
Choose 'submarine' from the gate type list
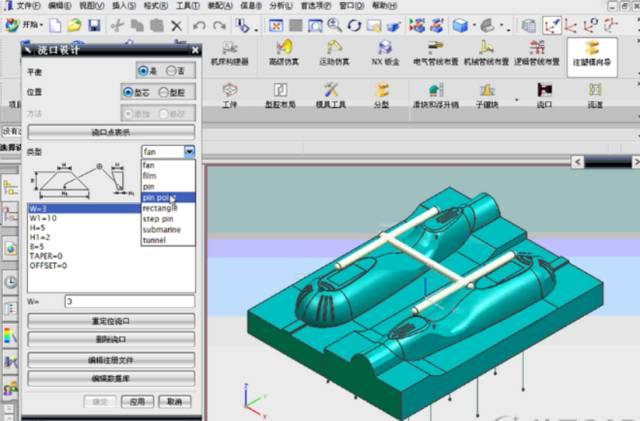click(162, 226)
